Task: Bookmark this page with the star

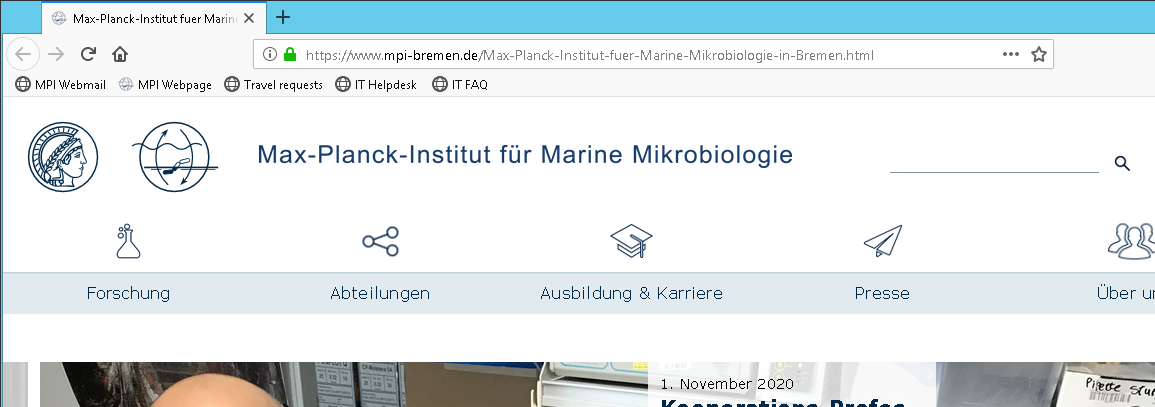Action: point(1039,54)
